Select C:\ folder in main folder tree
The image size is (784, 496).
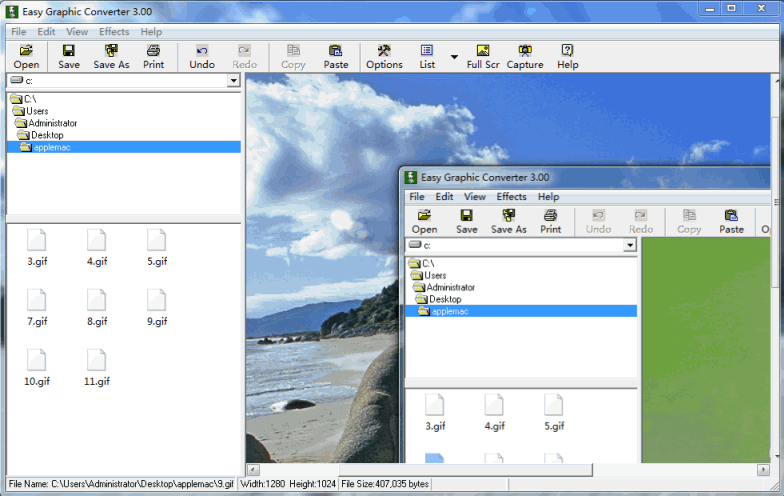(24, 99)
